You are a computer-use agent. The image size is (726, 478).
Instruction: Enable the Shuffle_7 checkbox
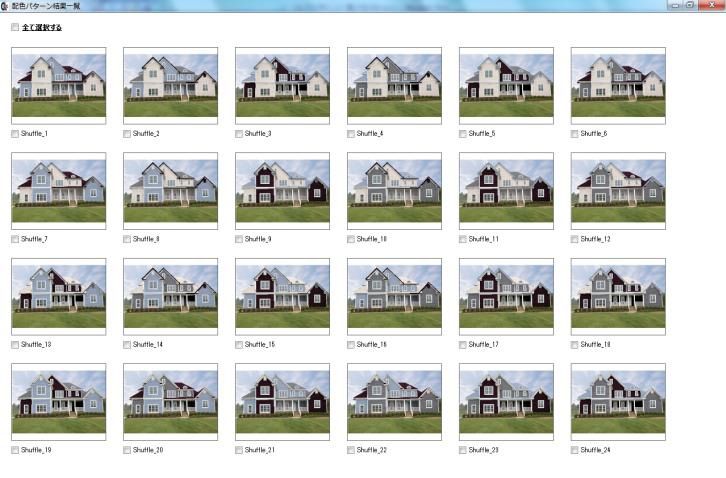click(15, 239)
